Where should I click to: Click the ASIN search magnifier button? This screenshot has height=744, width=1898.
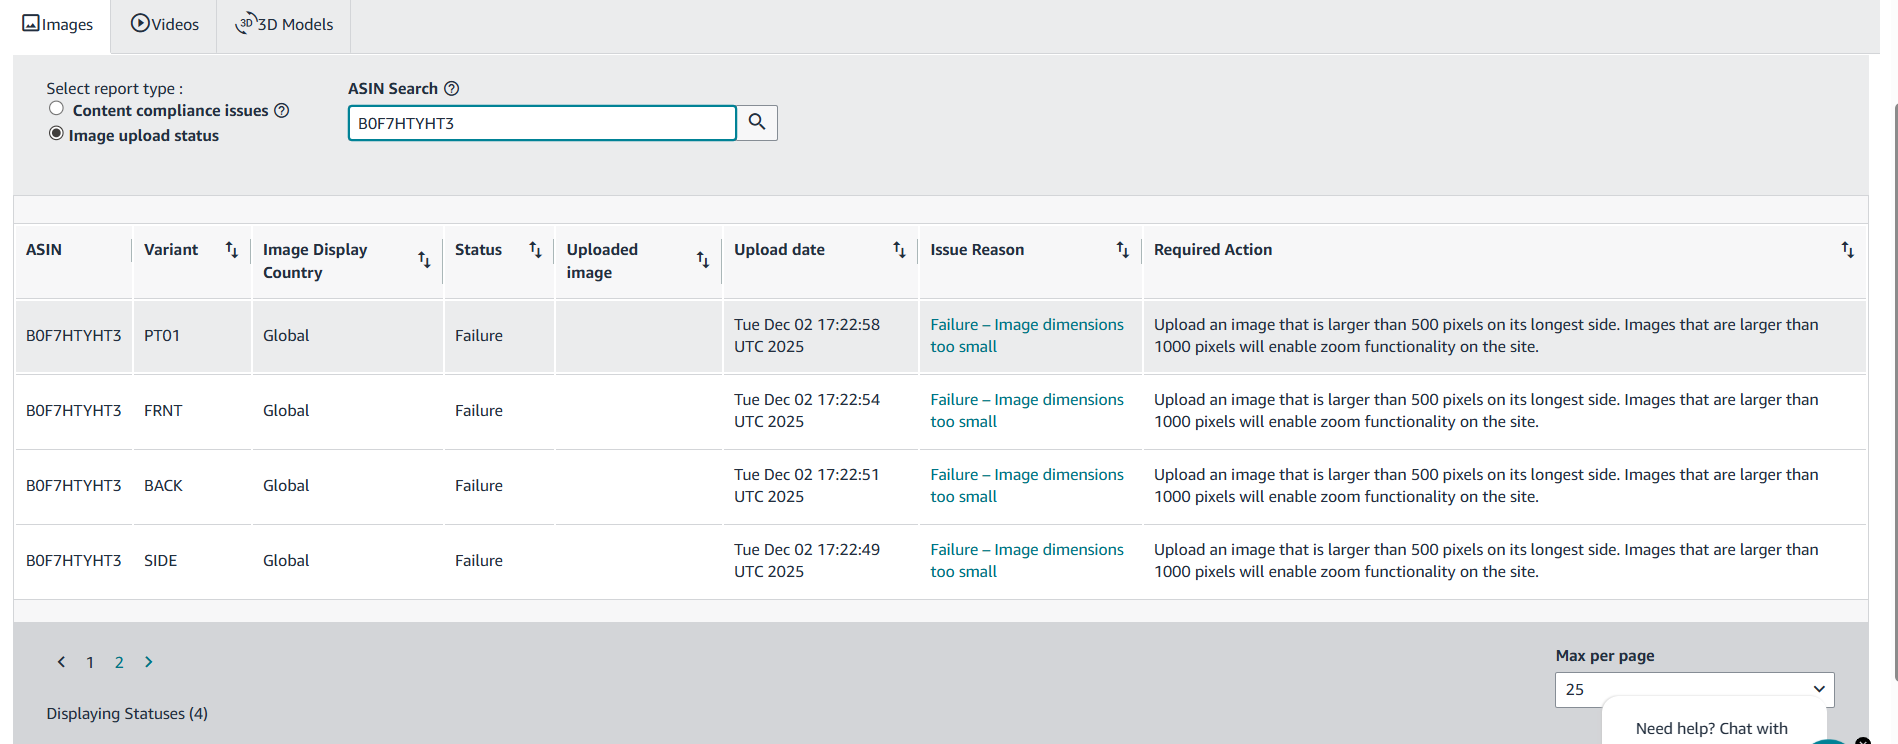[757, 122]
